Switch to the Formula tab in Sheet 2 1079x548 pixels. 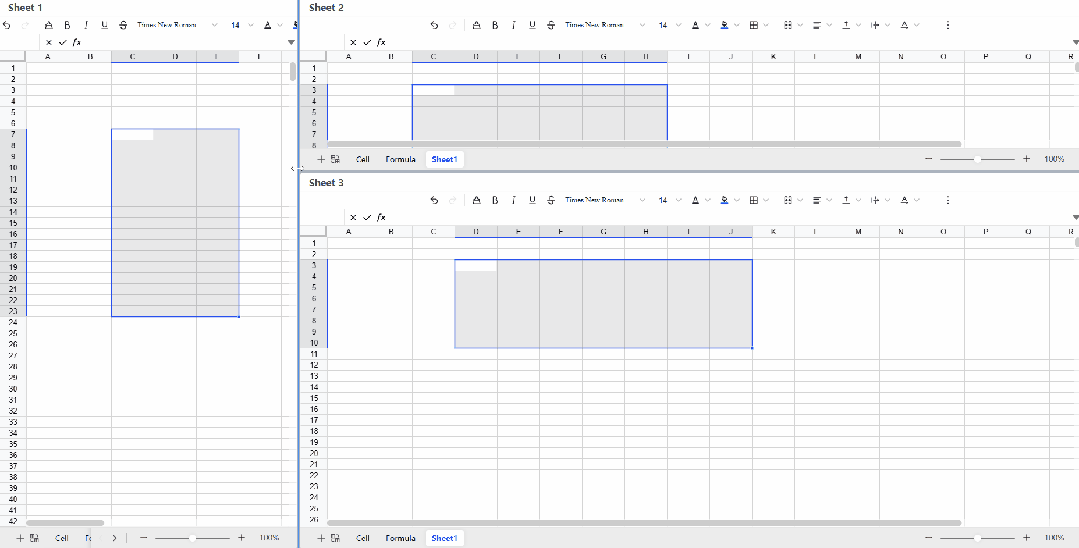(x=400, y=159)
